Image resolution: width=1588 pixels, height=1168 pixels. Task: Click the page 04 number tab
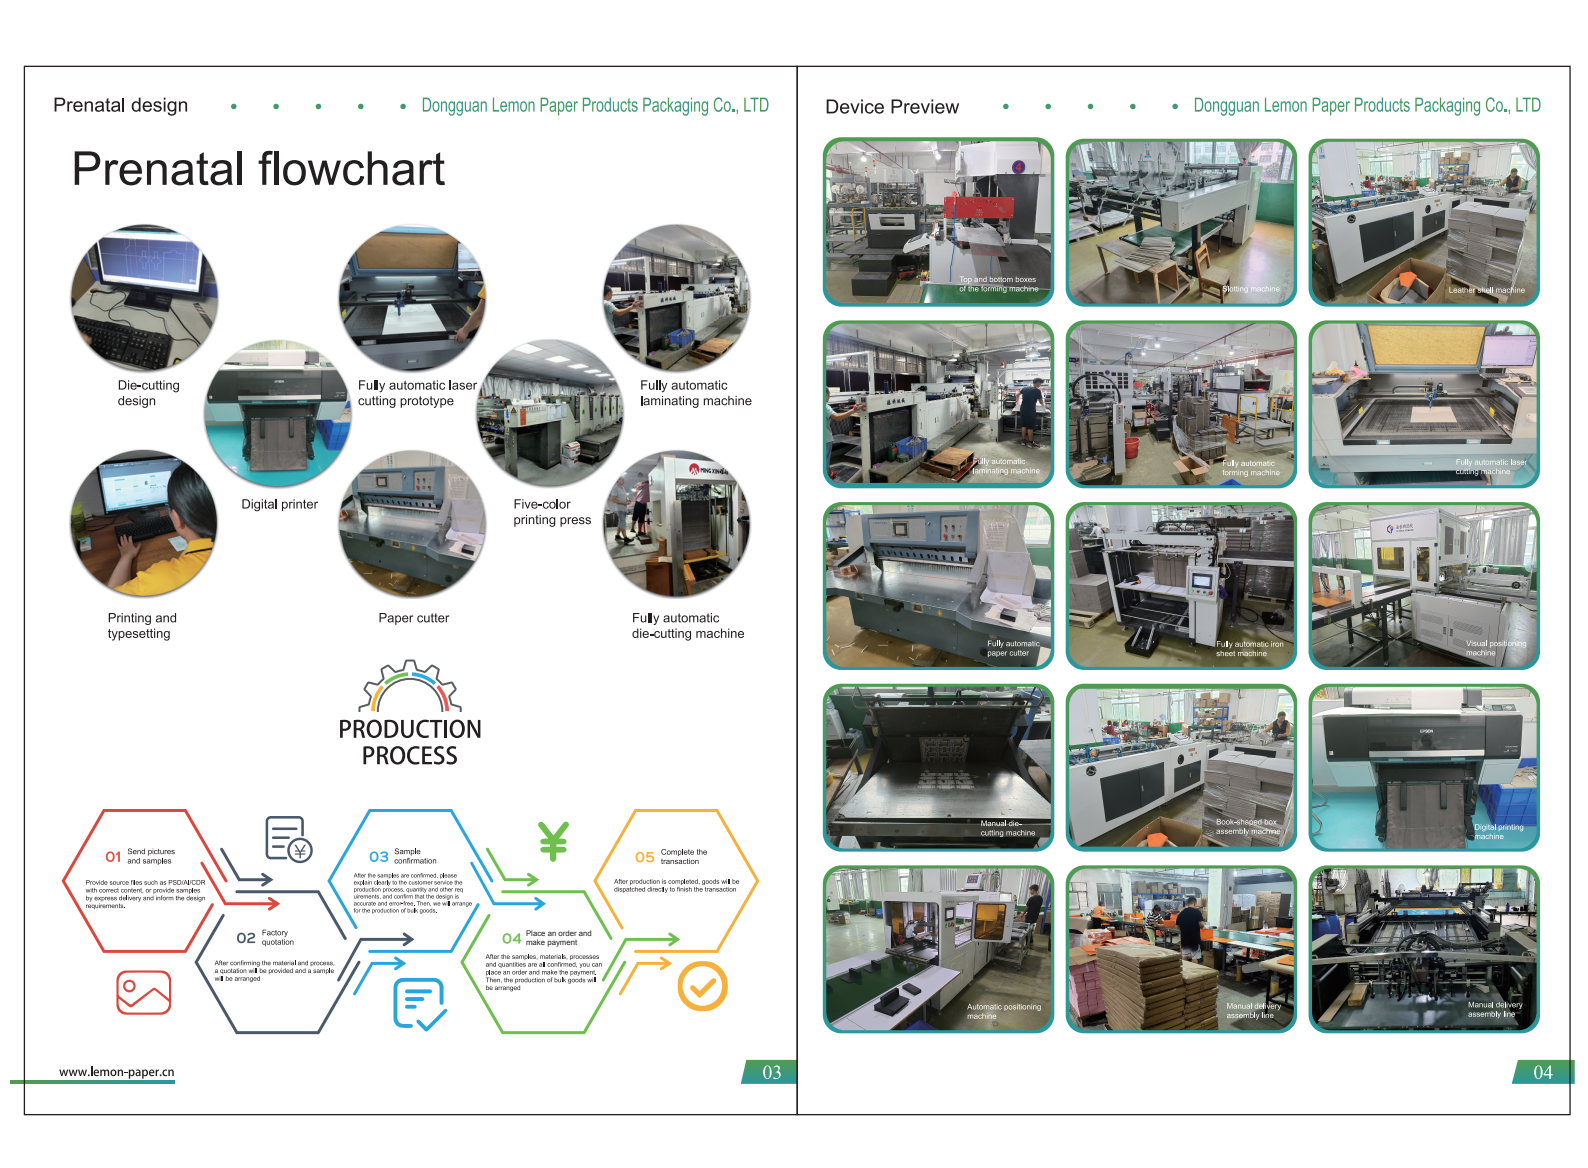1542,1072
